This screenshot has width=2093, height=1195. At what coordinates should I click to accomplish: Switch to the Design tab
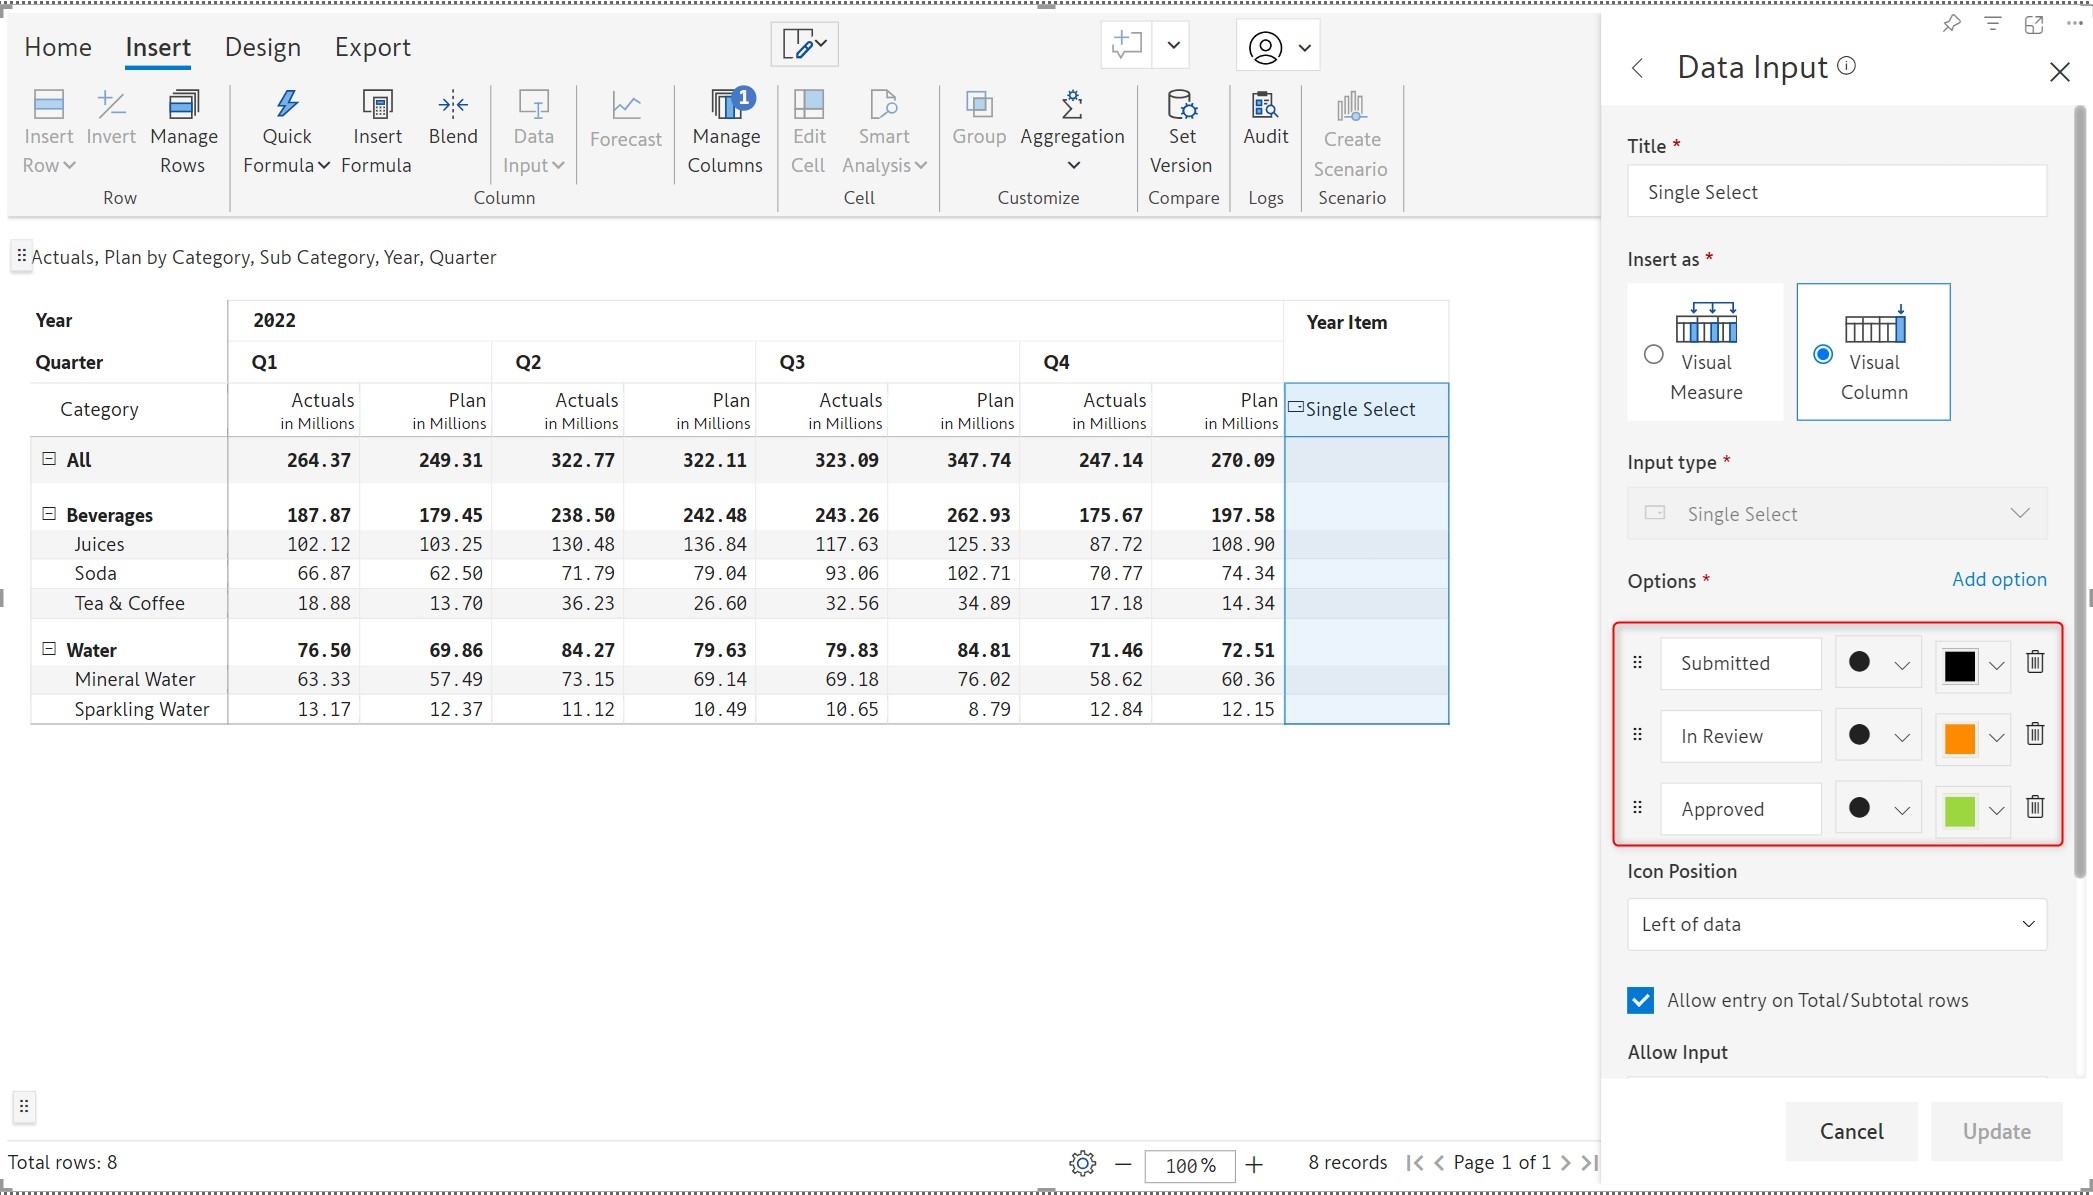click(x=262, y=47)
